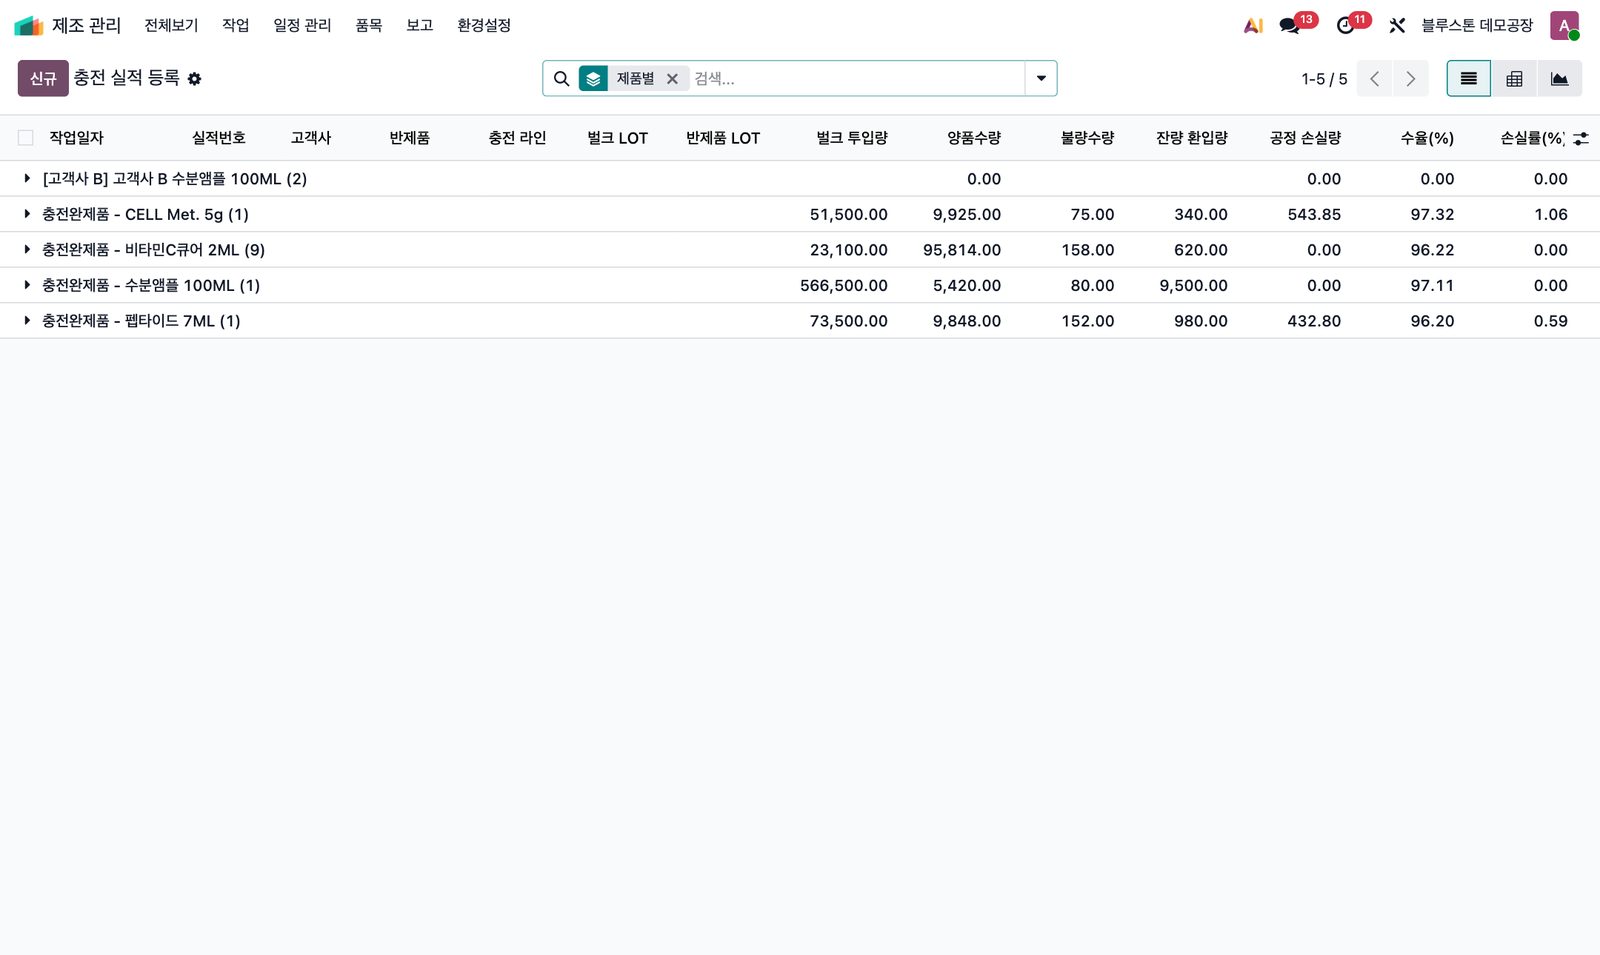Open the AI assistant icon
Screen dimensions: 1600x955
[1253, 26]
